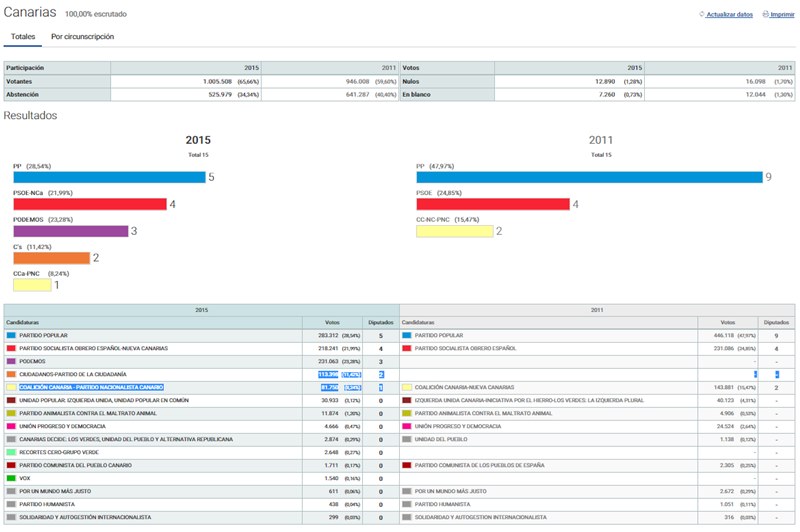Click the Abstención row in participation table

point(22,94)
